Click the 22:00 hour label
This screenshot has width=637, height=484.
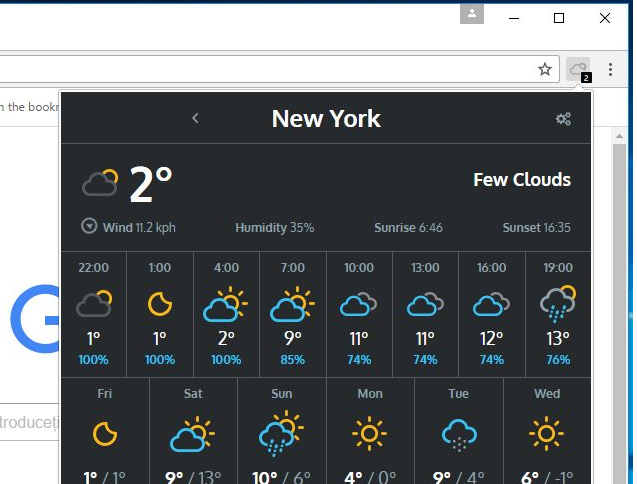point(93,268)
